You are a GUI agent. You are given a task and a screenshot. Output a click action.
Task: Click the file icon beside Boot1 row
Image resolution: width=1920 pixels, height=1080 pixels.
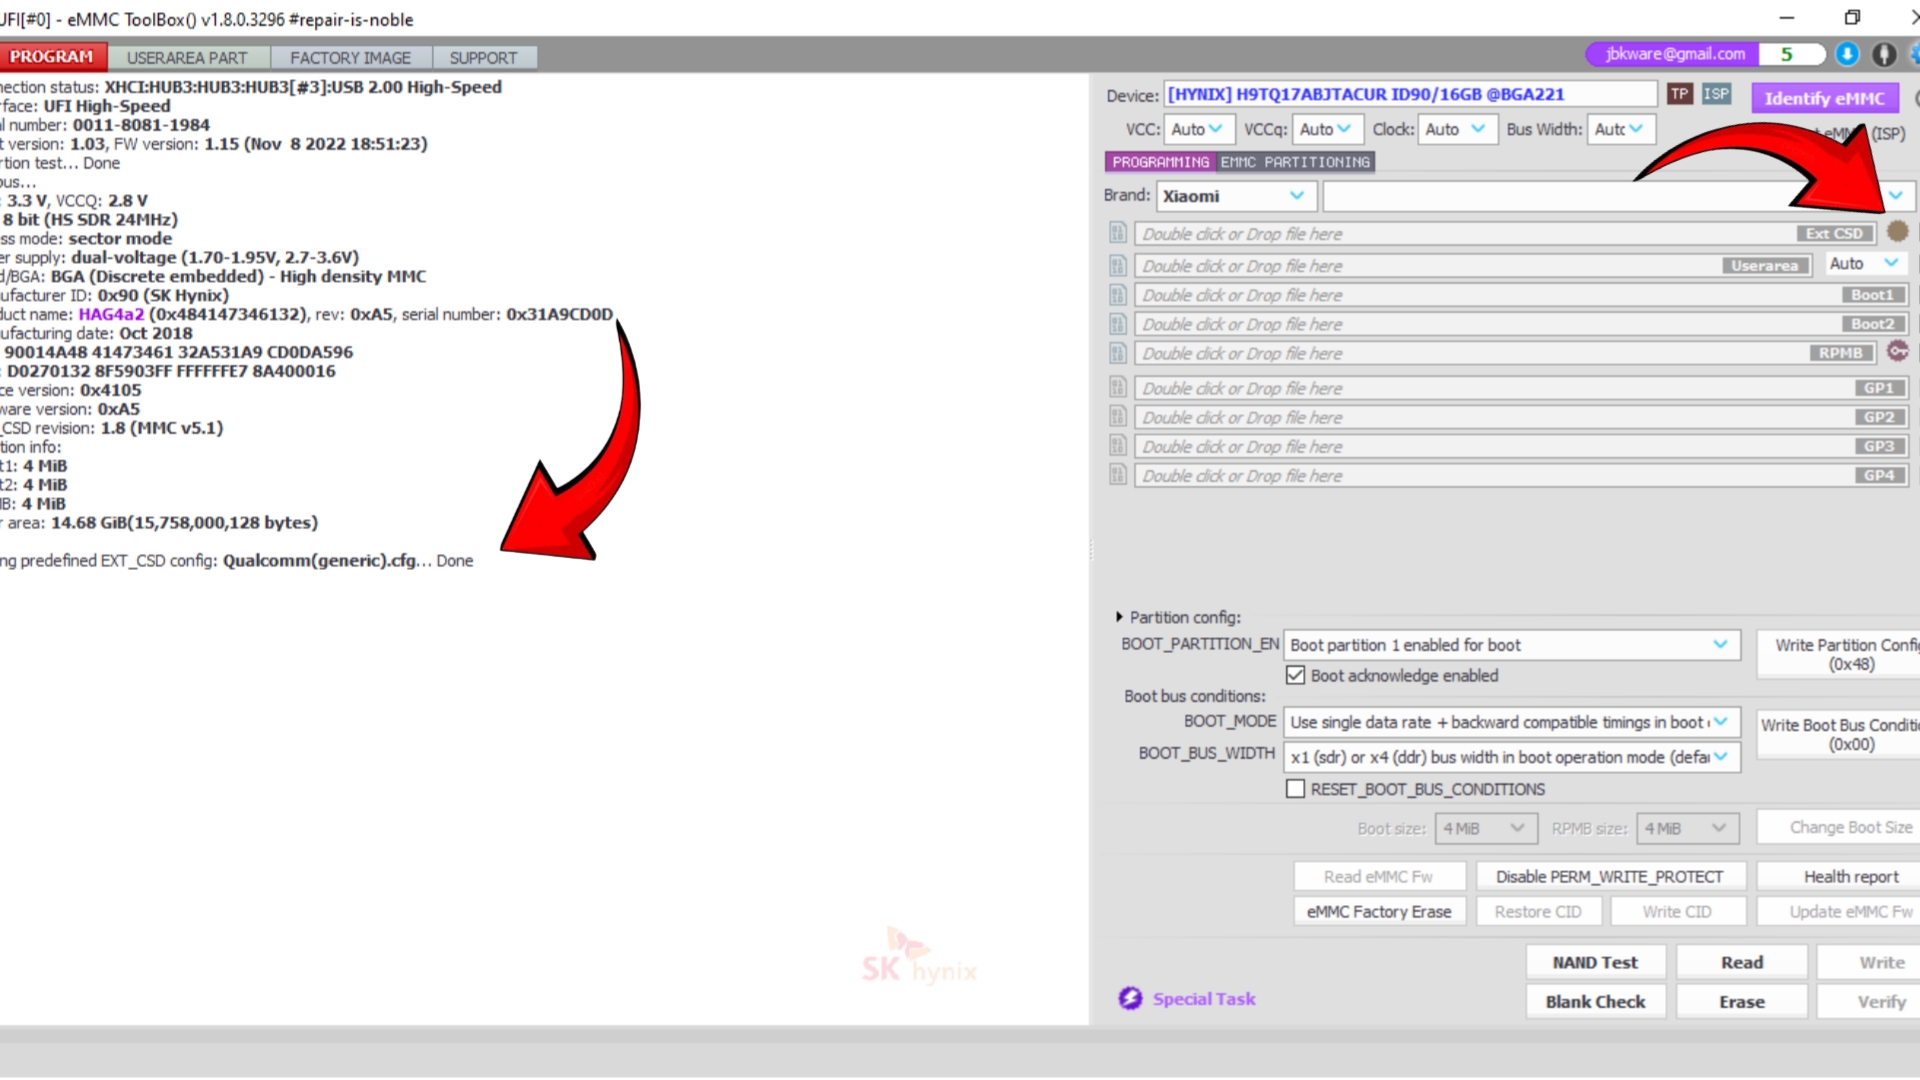click(1118, 295)
